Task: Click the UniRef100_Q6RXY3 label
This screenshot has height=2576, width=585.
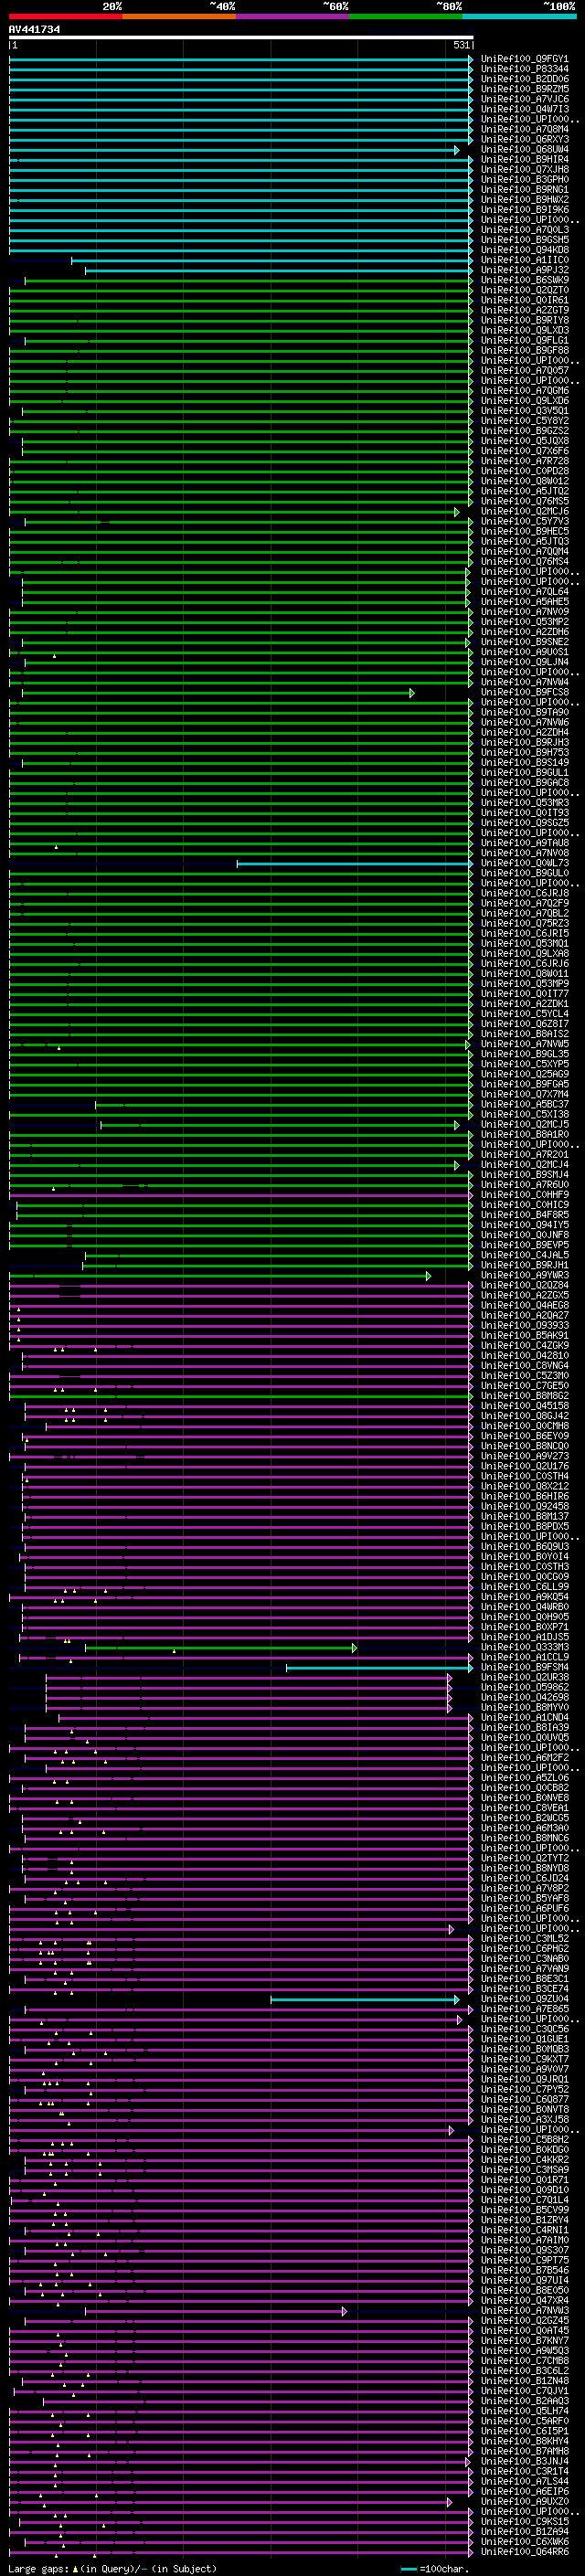Action: pos(524,139)
